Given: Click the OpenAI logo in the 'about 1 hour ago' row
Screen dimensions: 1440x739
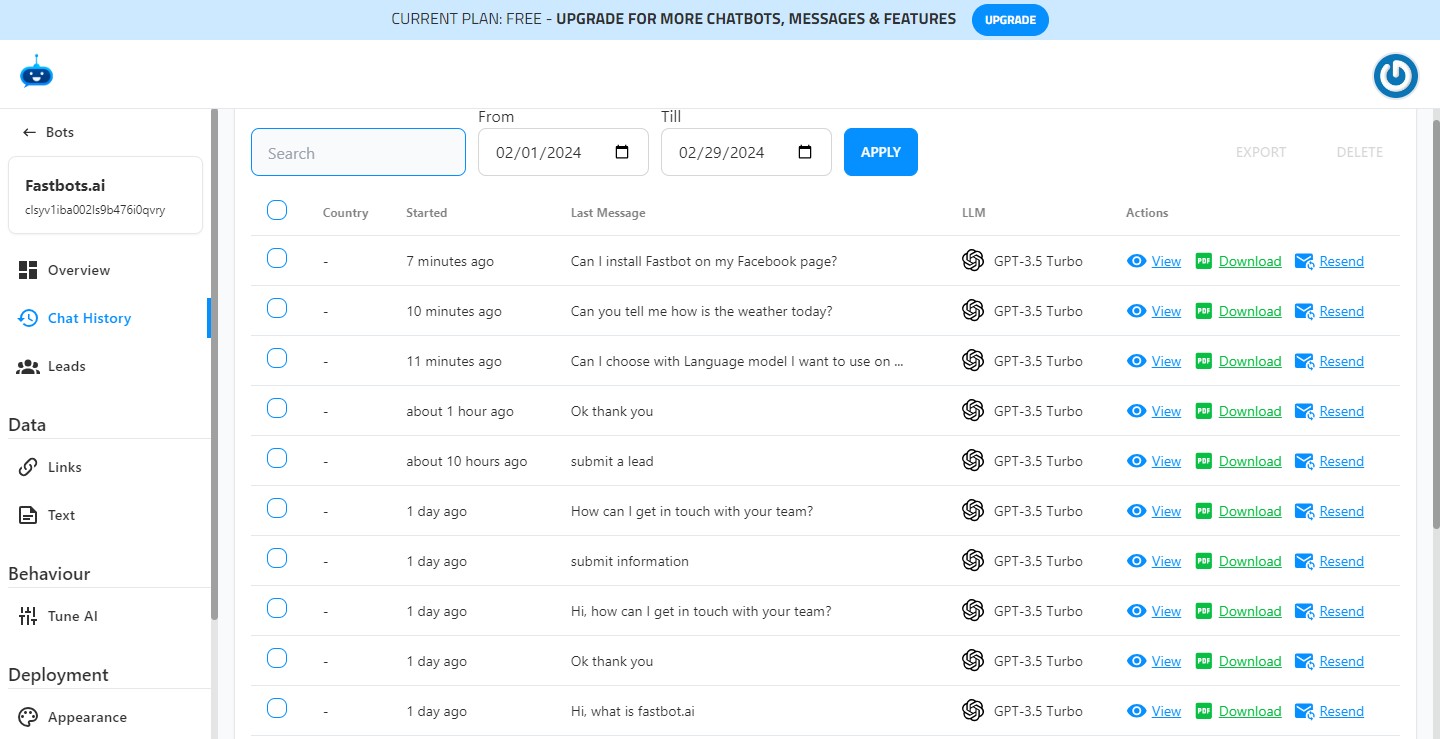Looking at the screenshot, I should [x=973, y=411].
